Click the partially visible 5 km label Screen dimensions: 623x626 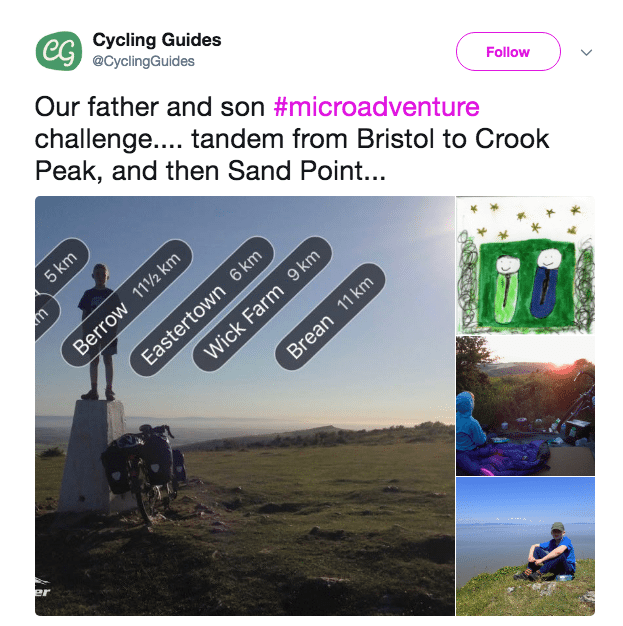pos(56,280)
